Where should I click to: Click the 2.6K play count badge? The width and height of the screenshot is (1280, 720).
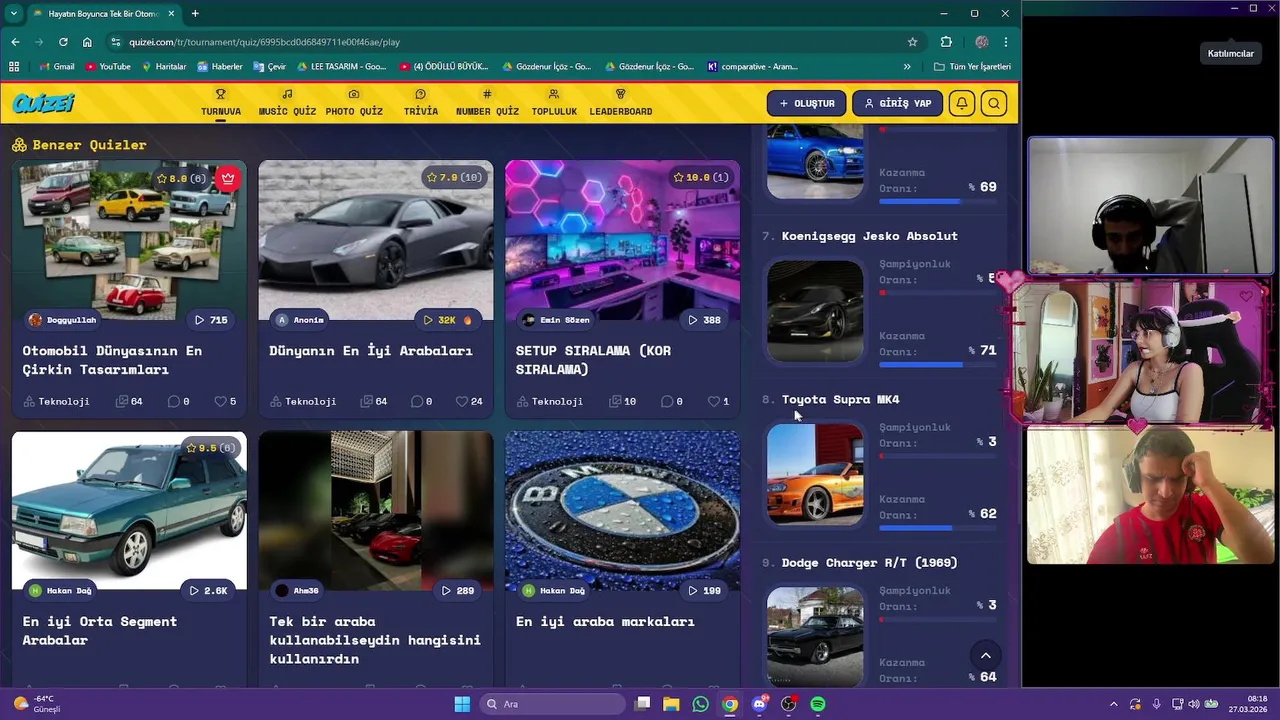[209, 591]
